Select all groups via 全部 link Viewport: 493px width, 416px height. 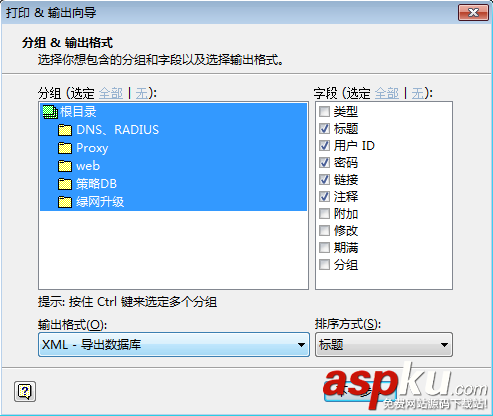[111, 93]
